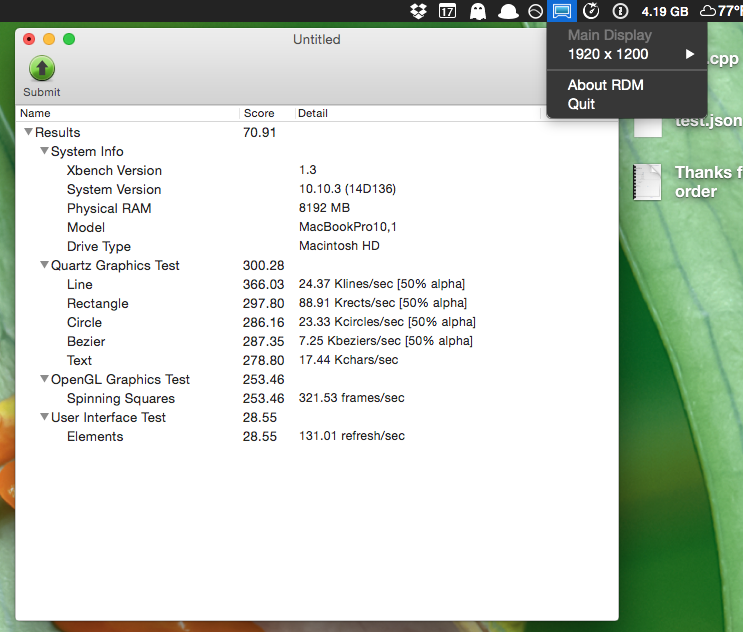Image resolution: width=743 pixels, height=632 pixels.
Task: Select the Xbench Version row
Action: pos(317,170)
